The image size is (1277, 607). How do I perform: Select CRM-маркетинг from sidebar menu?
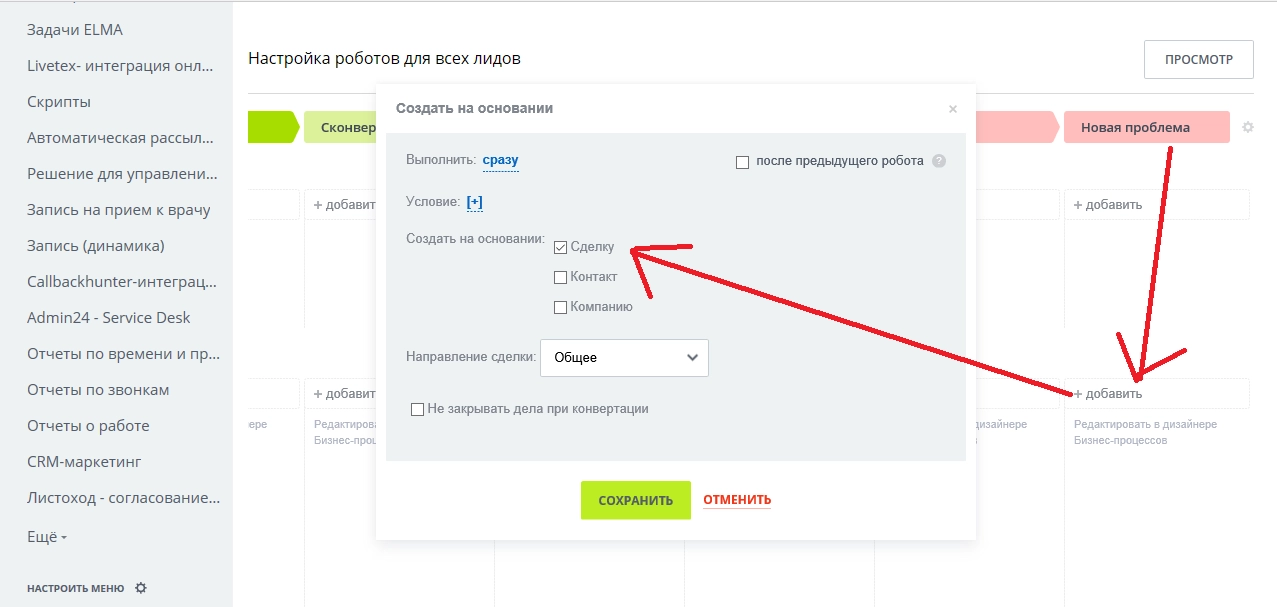pyautogui.click(x=84, y=462)
